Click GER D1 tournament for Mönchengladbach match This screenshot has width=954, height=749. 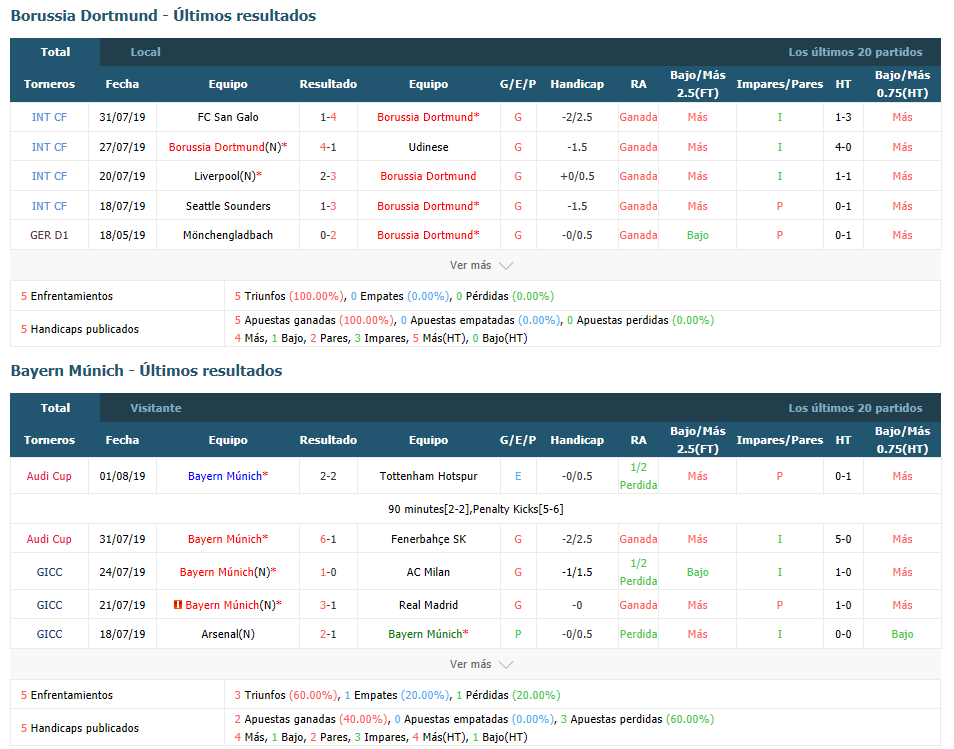(x=49, y=235)
